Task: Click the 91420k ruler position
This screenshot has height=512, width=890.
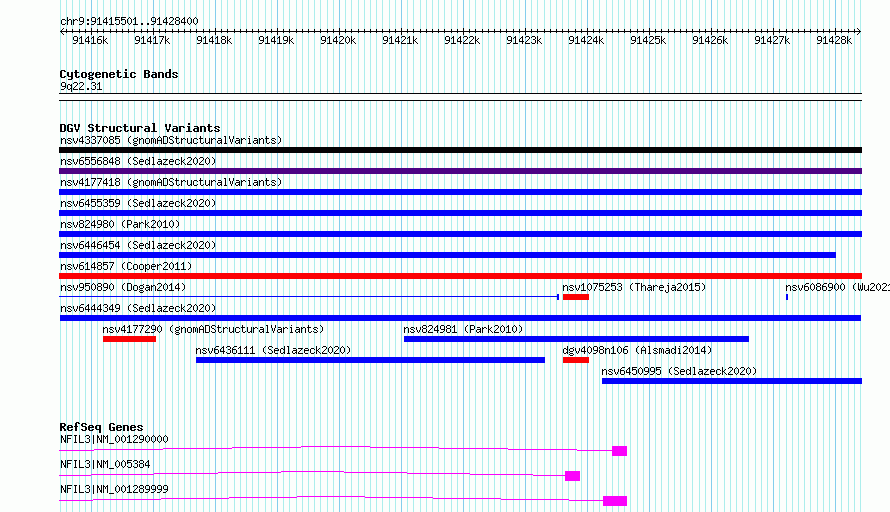Action: coord(338,40)
